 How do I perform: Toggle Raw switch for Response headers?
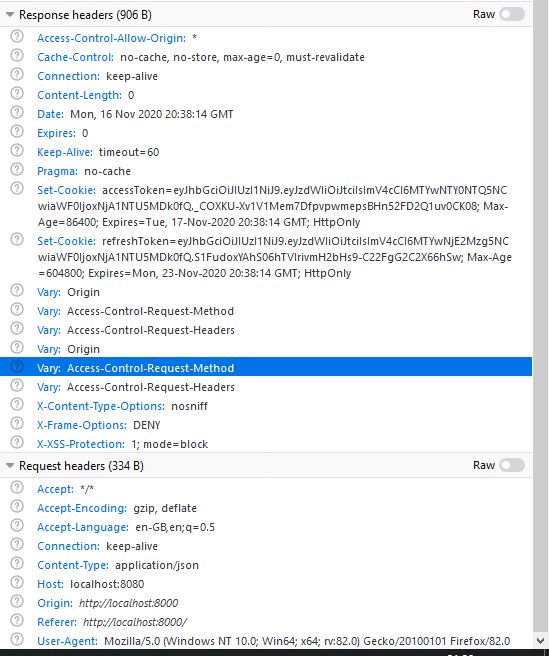click(x=512, y=14)
